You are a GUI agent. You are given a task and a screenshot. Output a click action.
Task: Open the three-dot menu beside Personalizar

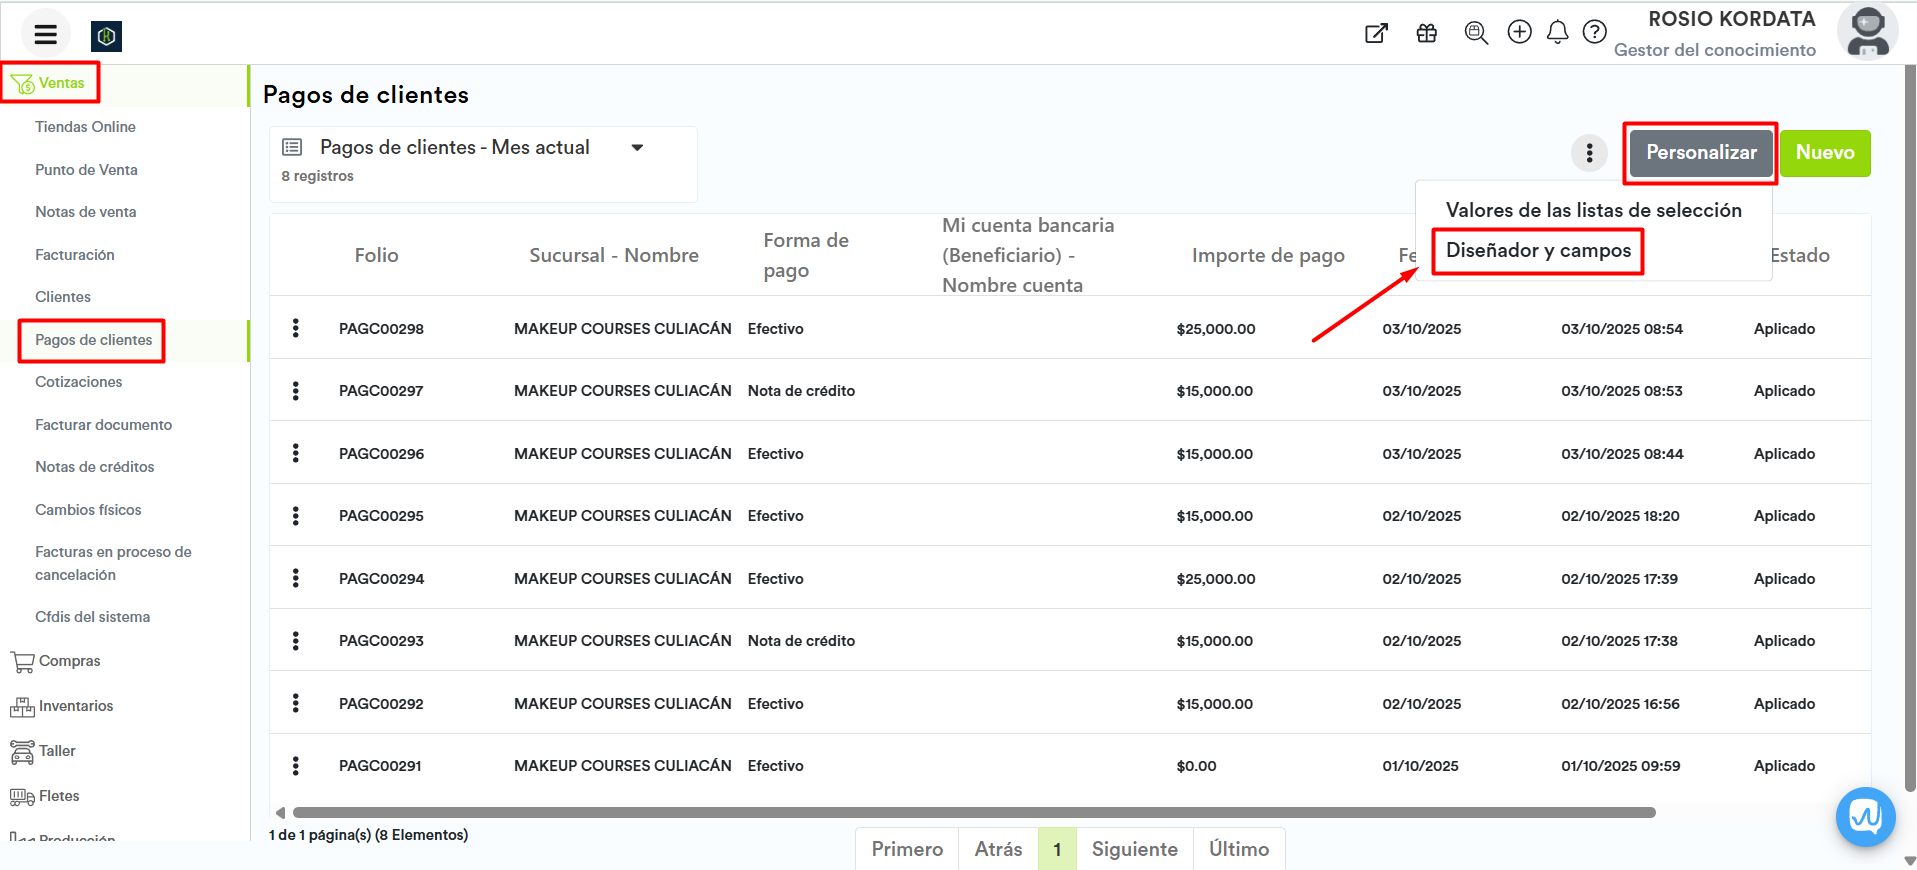point(1589,153)
